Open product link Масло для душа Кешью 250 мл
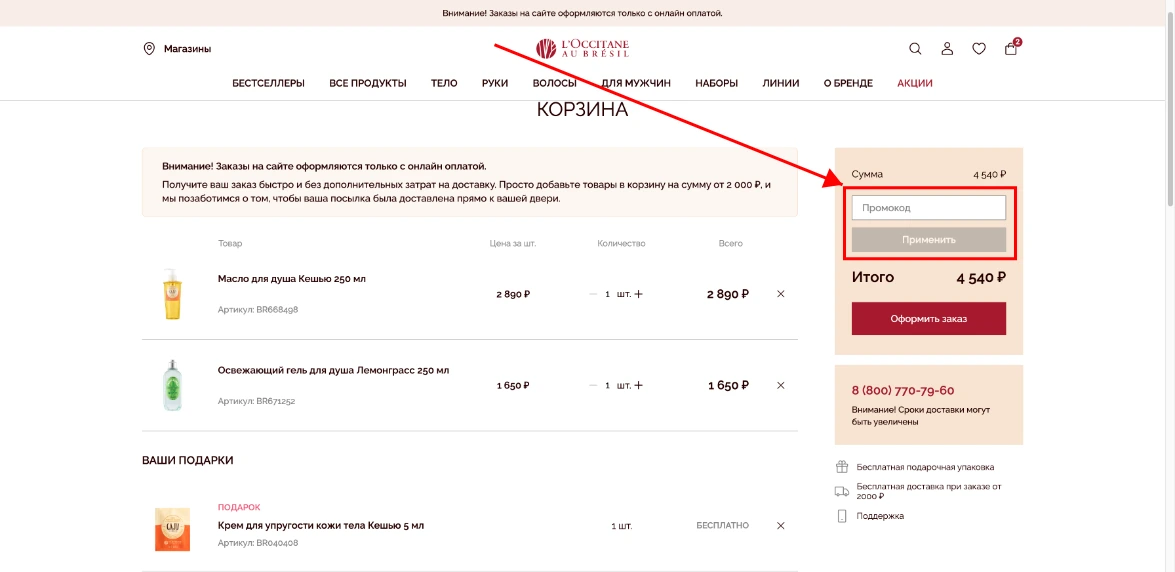The image size is (1175, 572). (292, 279)
